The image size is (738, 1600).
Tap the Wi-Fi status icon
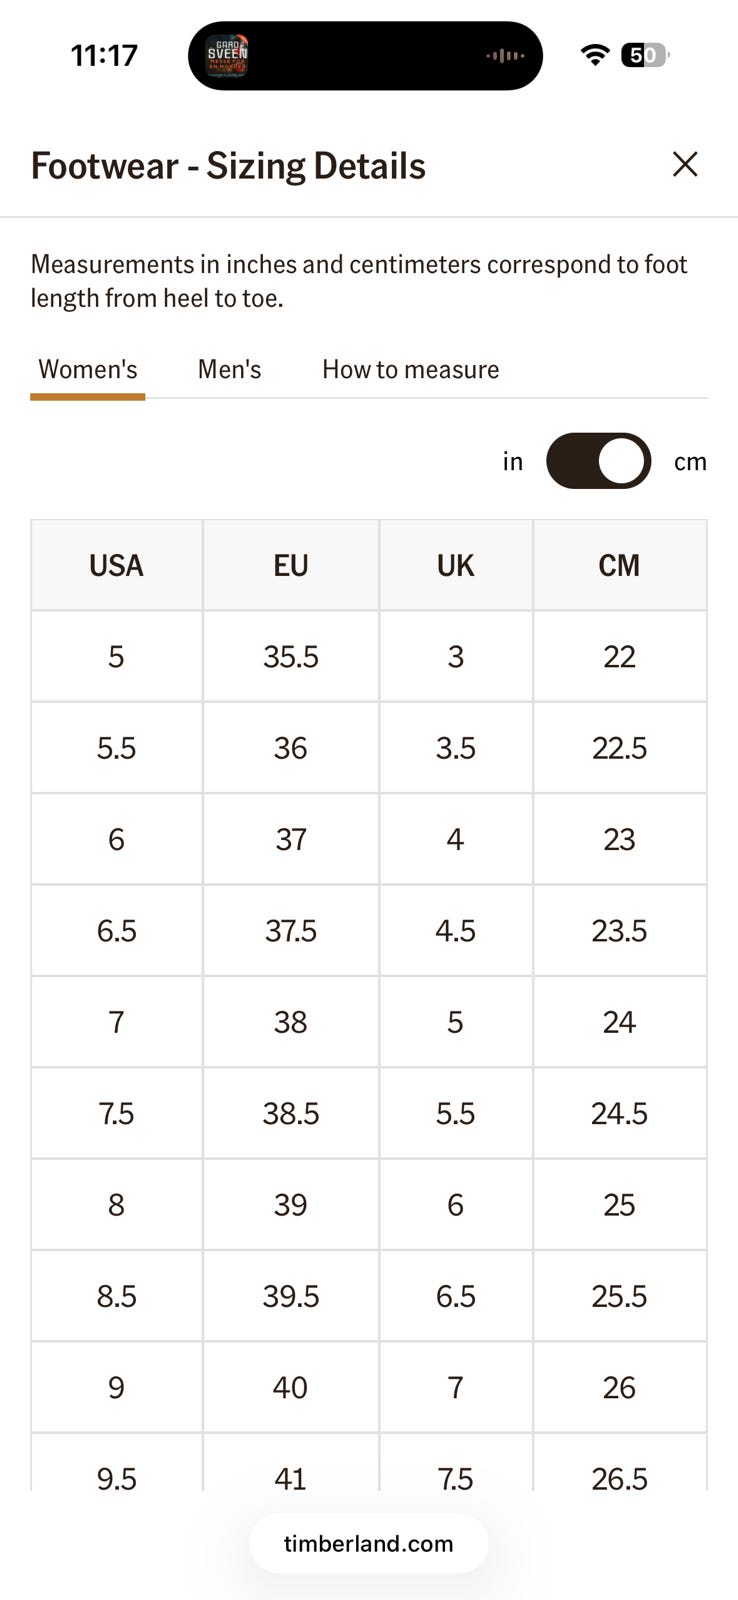coord(595,55)
